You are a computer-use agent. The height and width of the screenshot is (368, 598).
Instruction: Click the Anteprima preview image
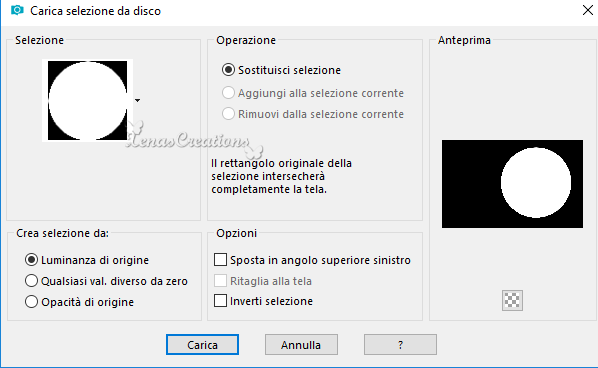click(512, 184)
